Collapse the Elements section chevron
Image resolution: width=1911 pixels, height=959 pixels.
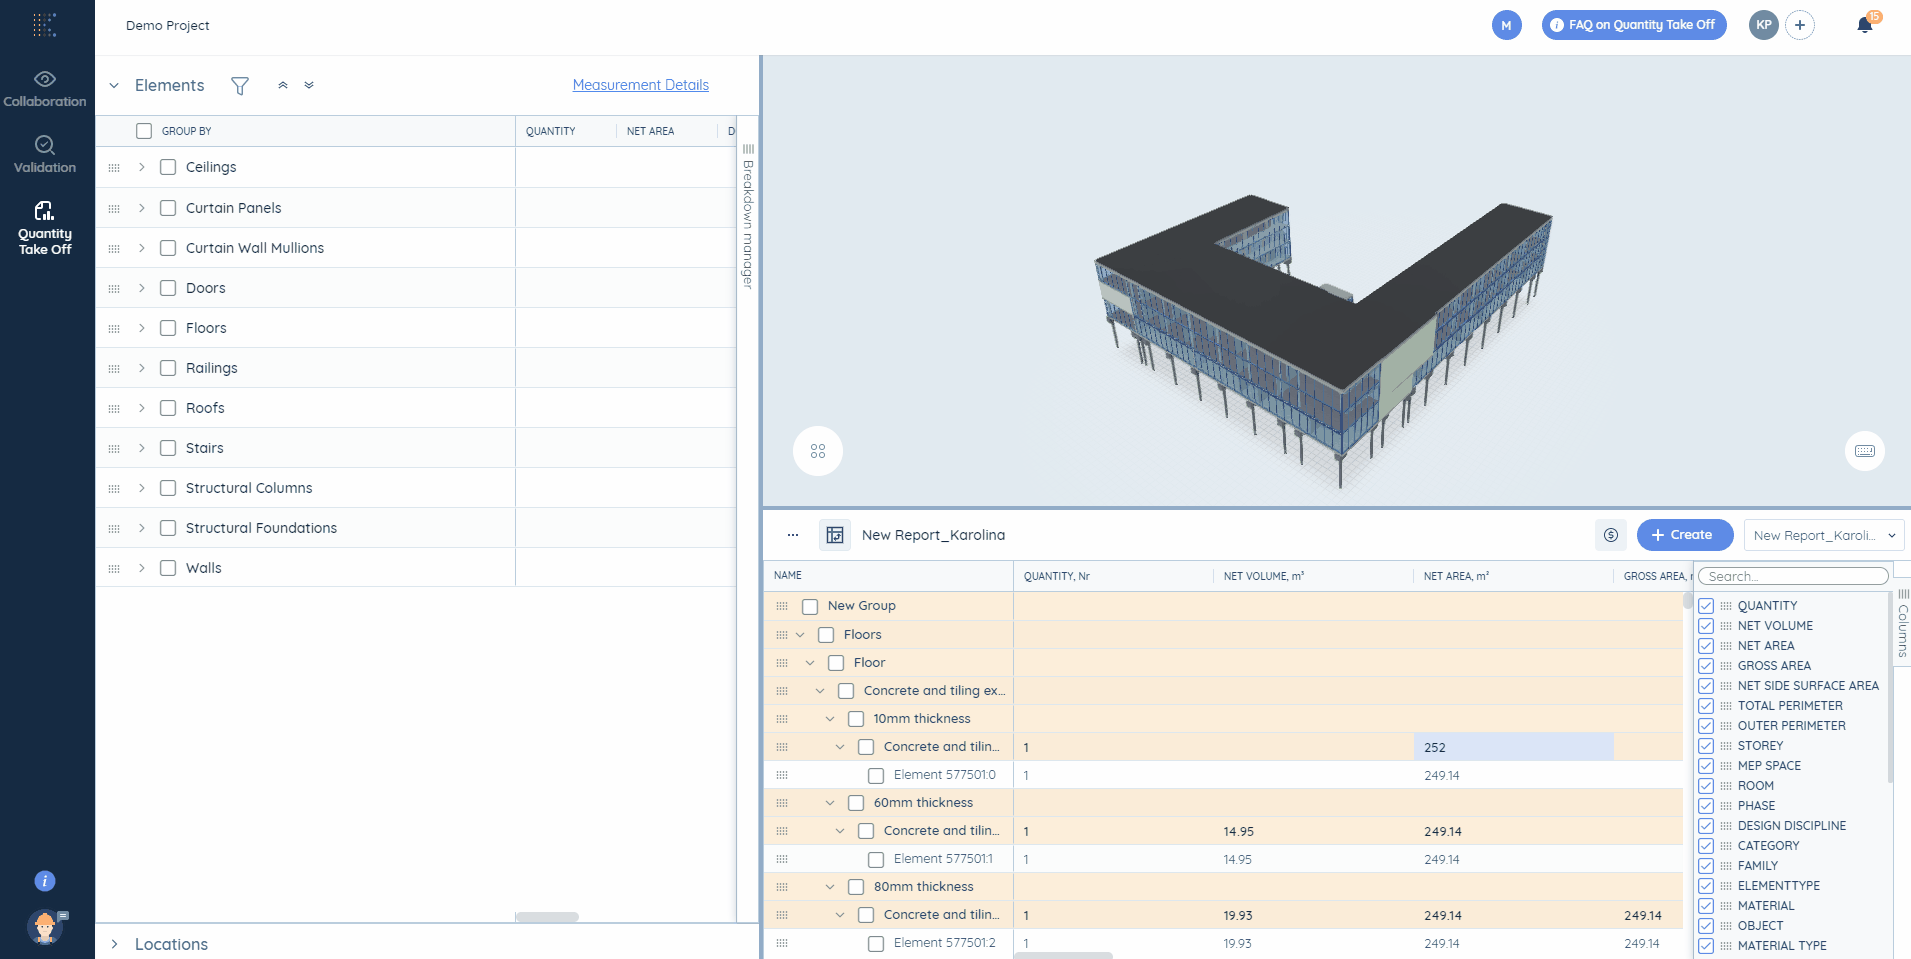point(114,86)
